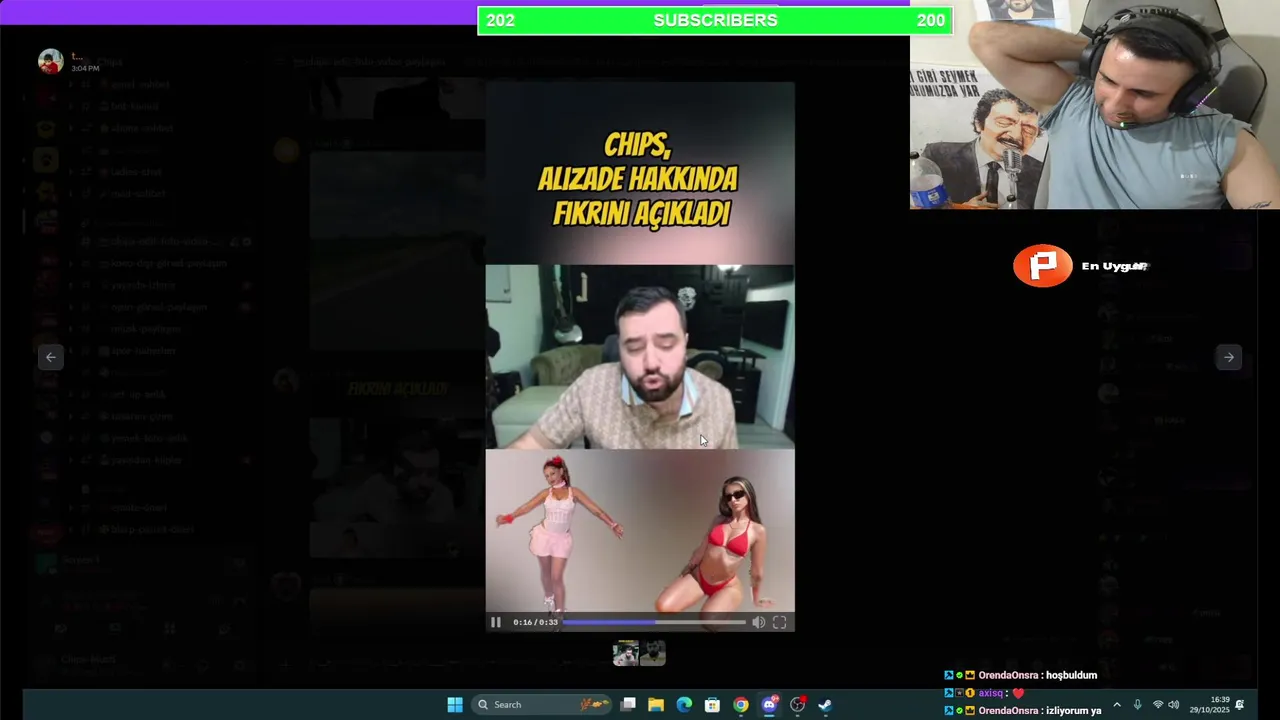The height and width of the screenshot is (720, 1280).
Task: Expand hidden system tray icons chevron
Action: 1117,704
